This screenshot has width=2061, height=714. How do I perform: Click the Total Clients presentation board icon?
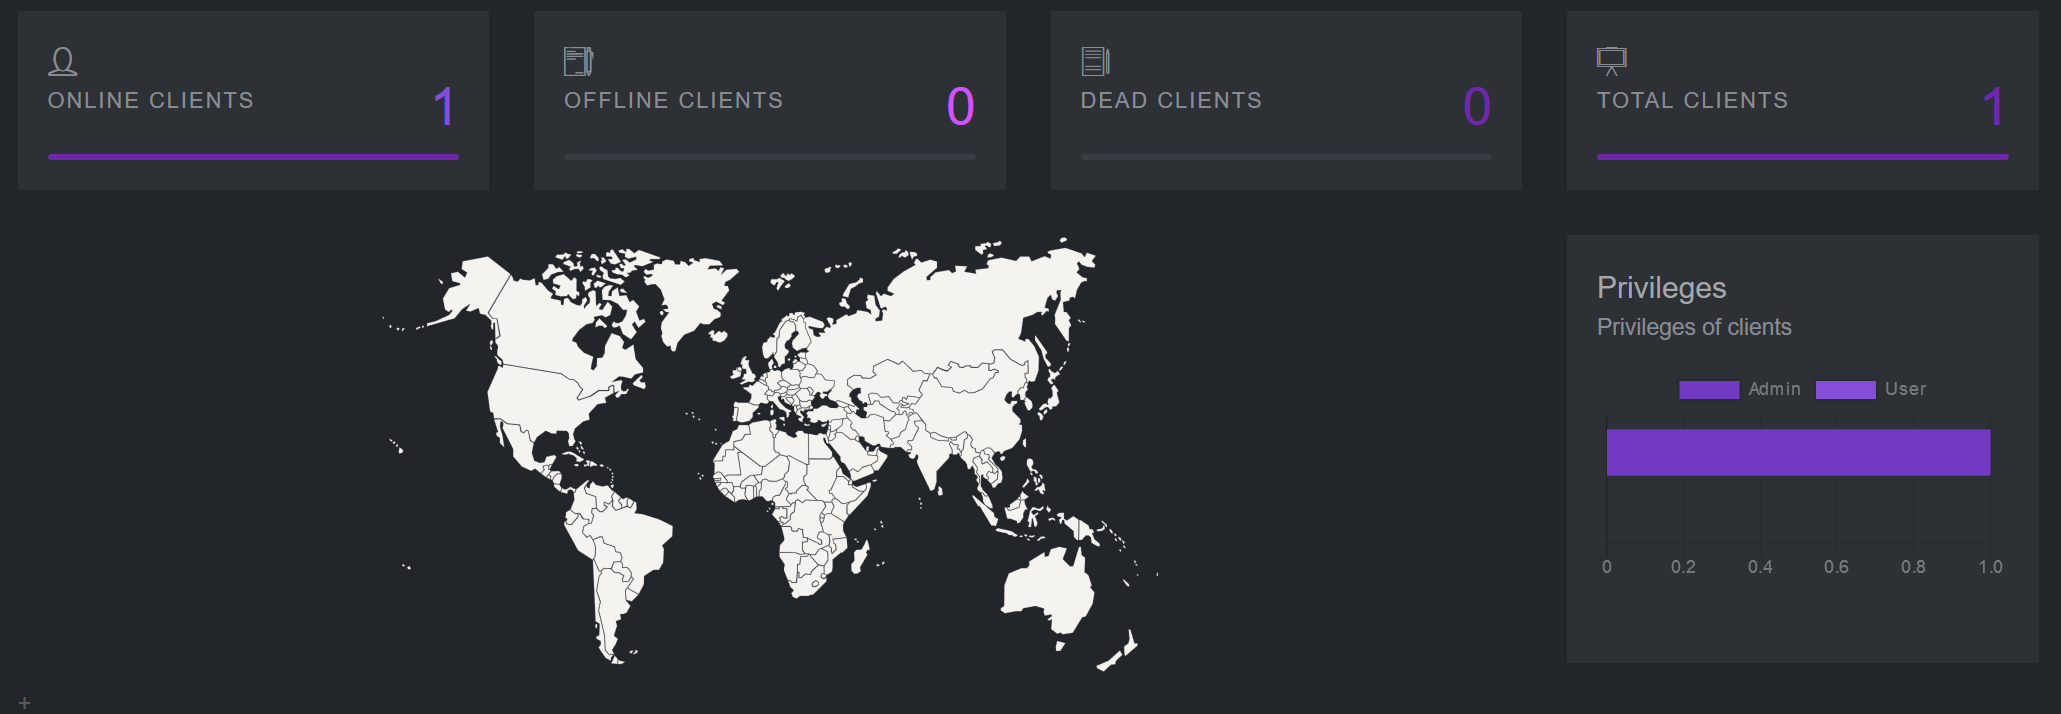[1611, 62]
